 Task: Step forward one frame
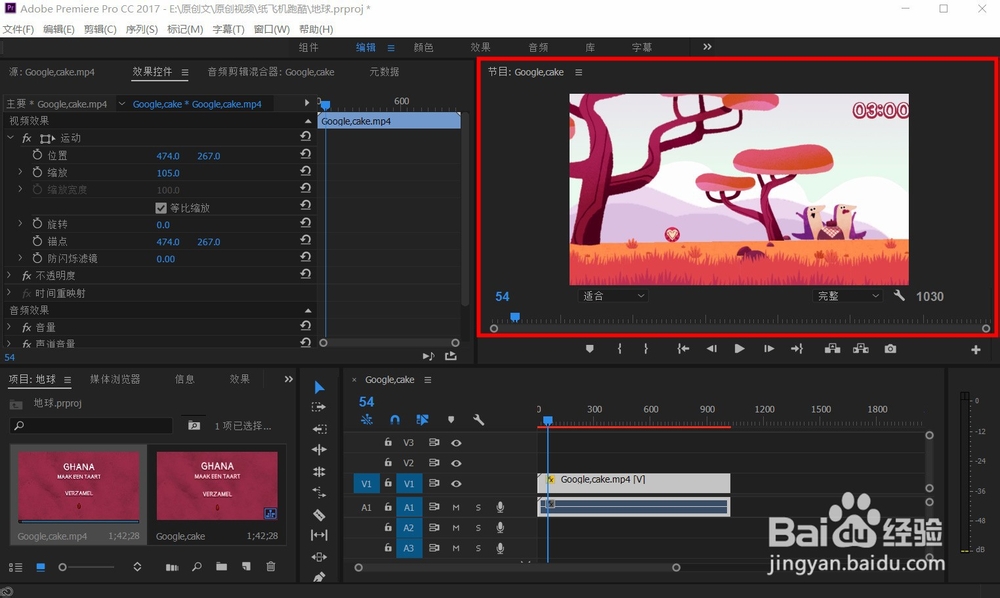(768, 349)
